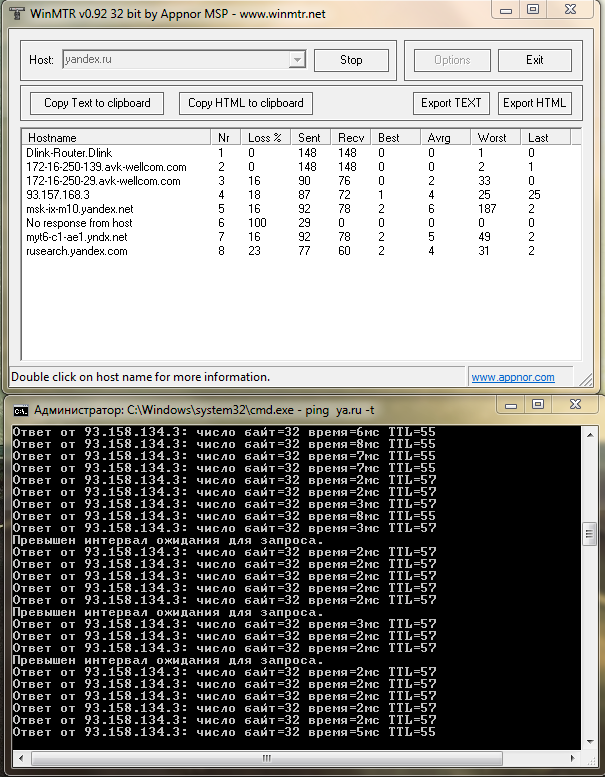
Task: Click the cmd horizontal scroll left arrow
Action: click(x=21, y=758)
